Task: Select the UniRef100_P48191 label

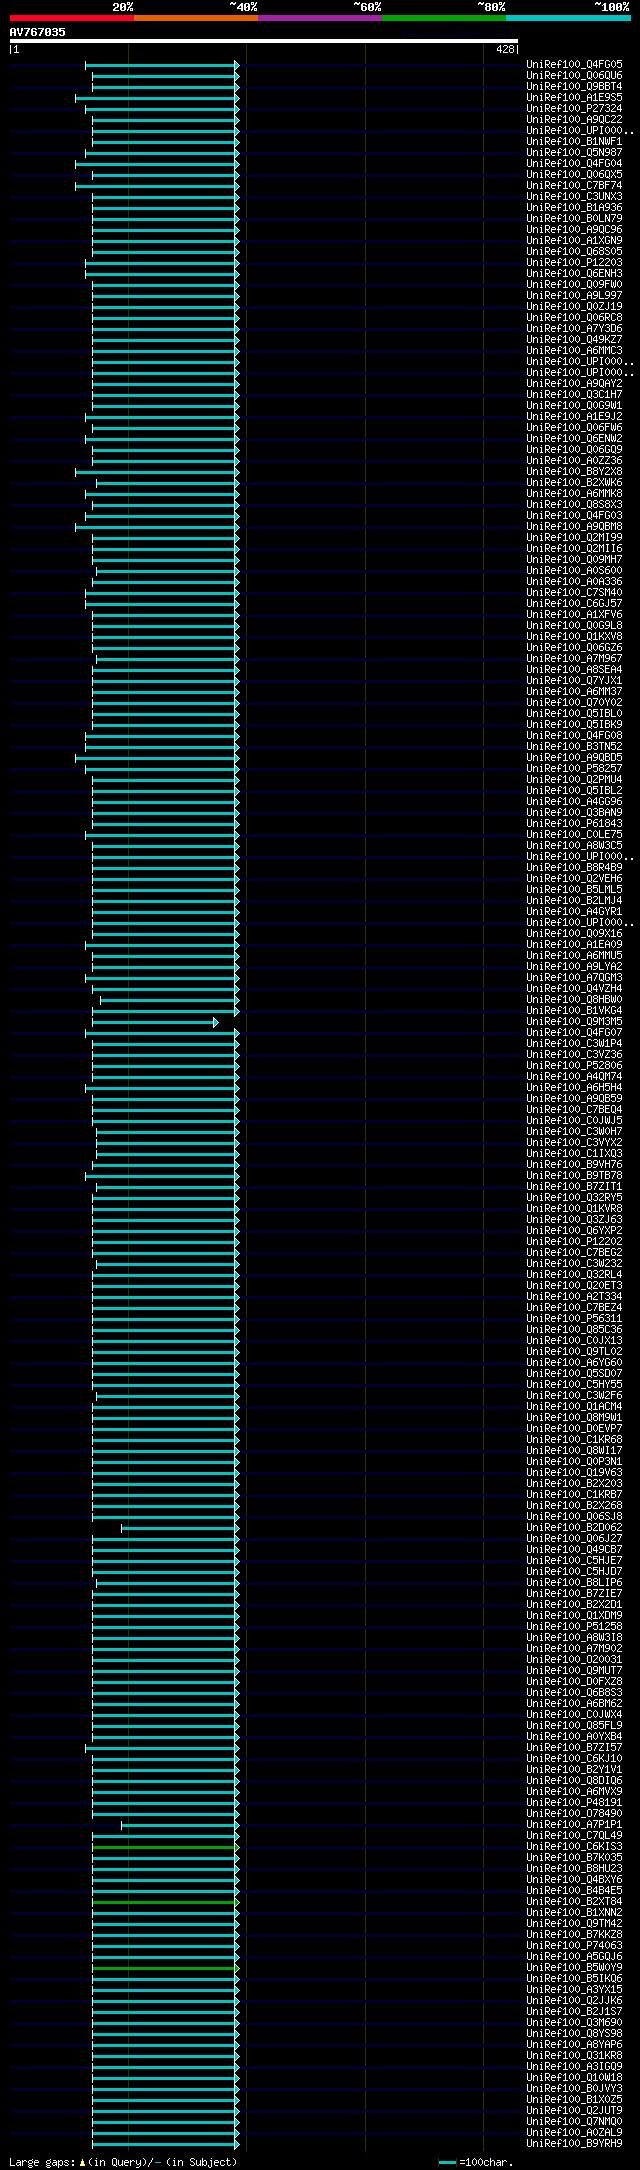Action: click(574, 1802)
